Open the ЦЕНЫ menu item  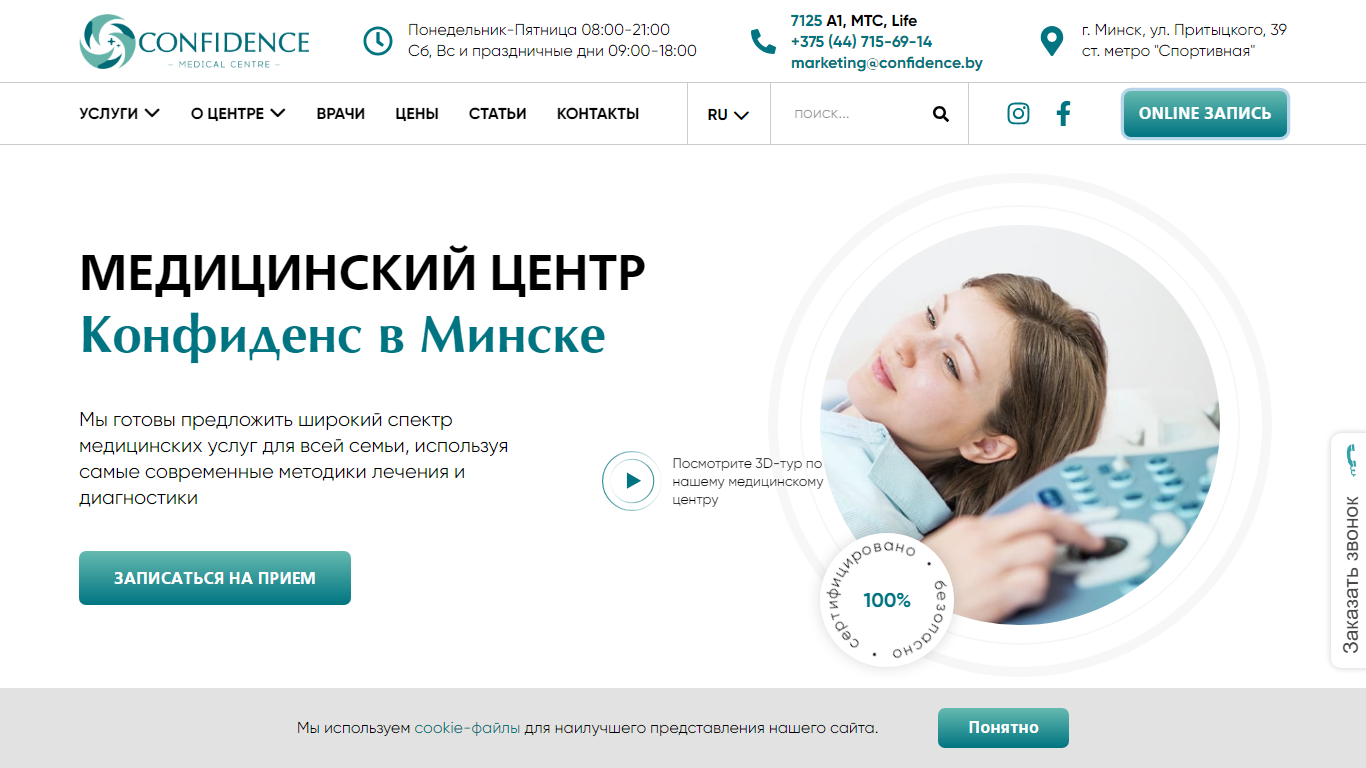click(x=417, y=114)
